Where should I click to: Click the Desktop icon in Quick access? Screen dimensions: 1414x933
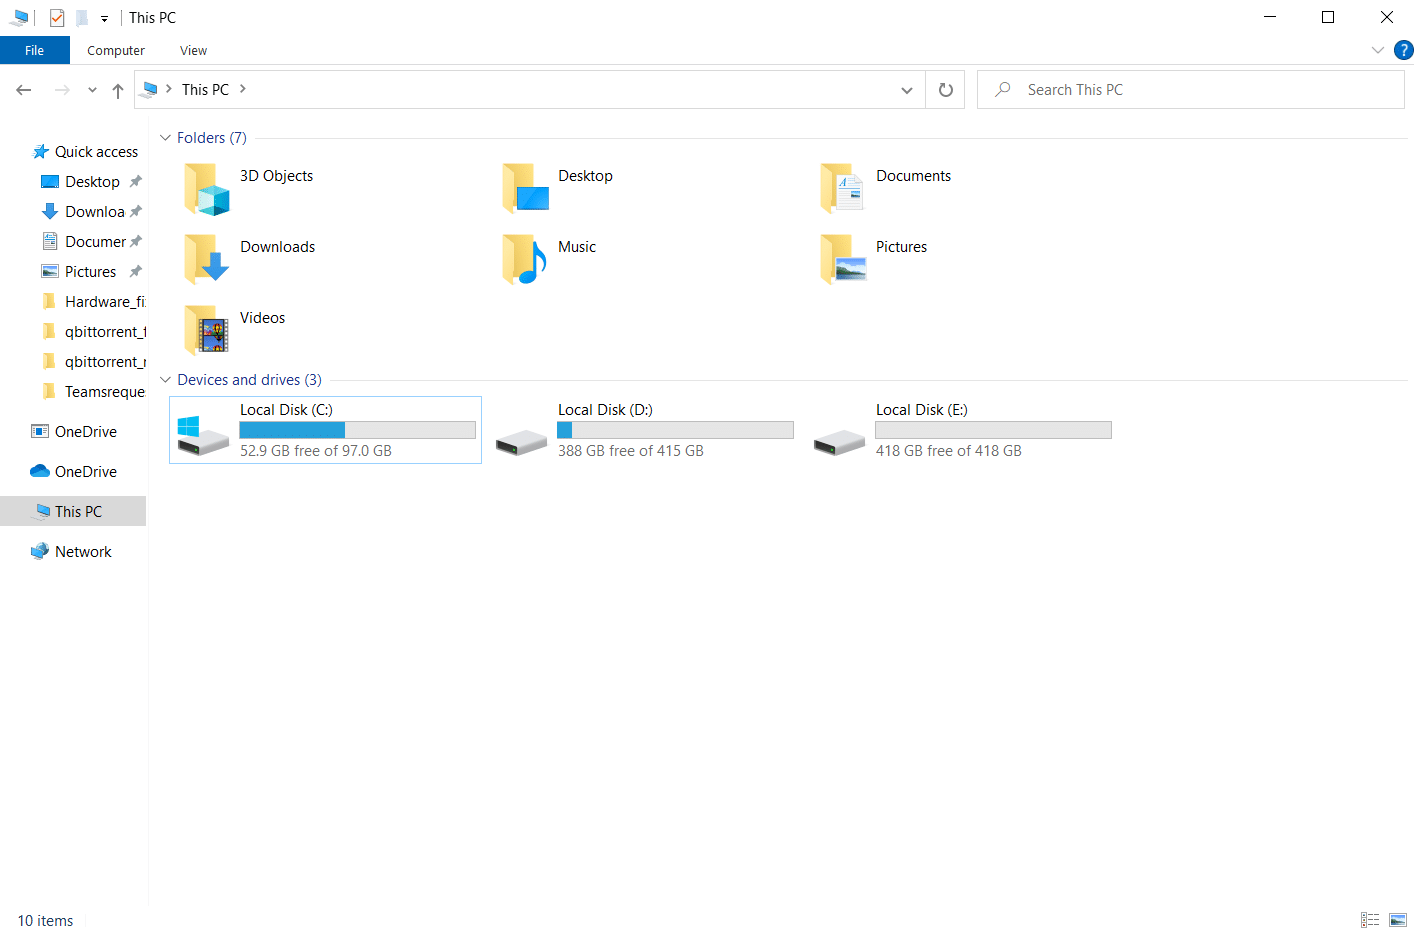coord(50,182)
